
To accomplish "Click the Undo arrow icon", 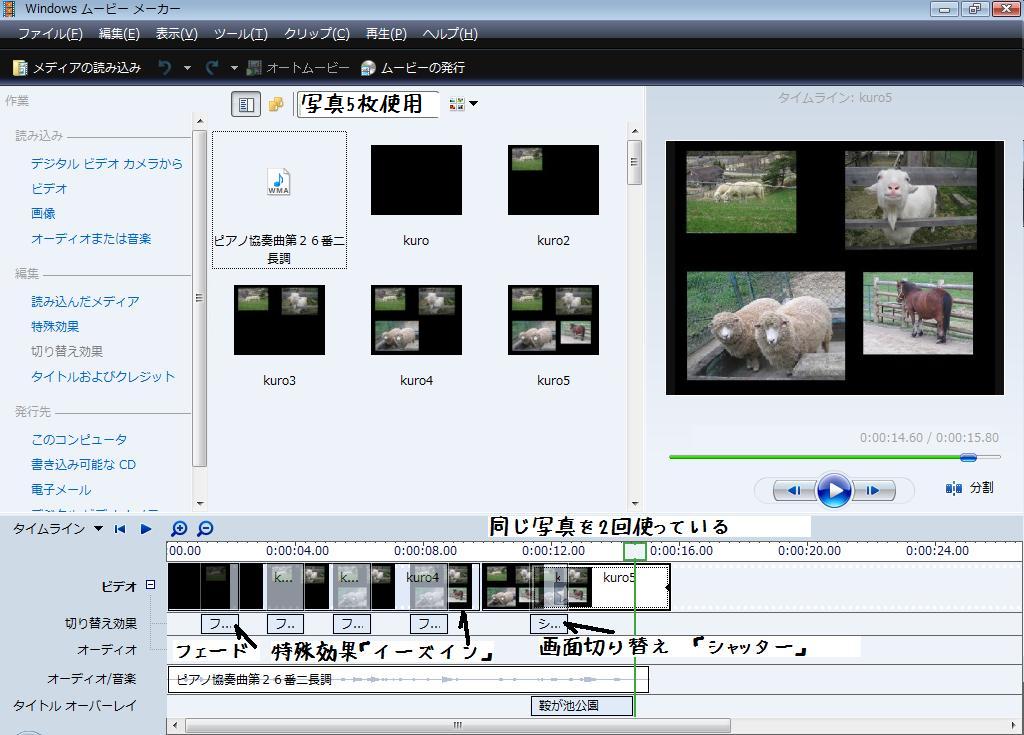I will click(165, 67).
